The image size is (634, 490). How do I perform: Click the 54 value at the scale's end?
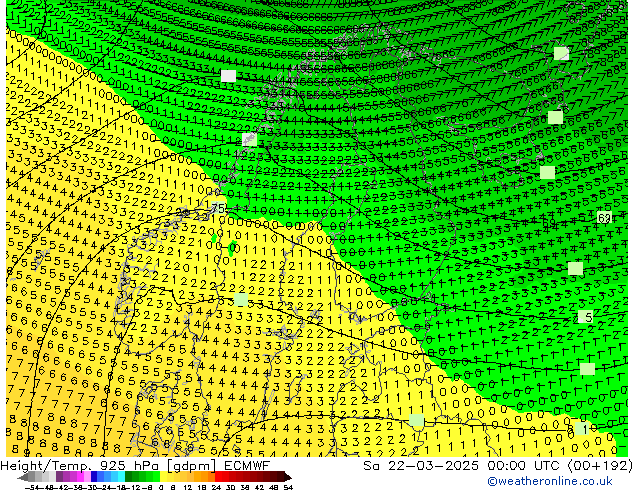288,488
